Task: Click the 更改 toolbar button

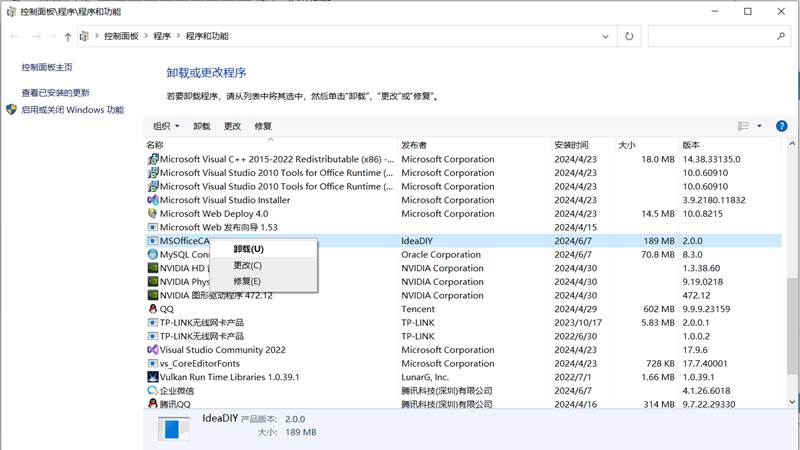Action: pos(232,126)
